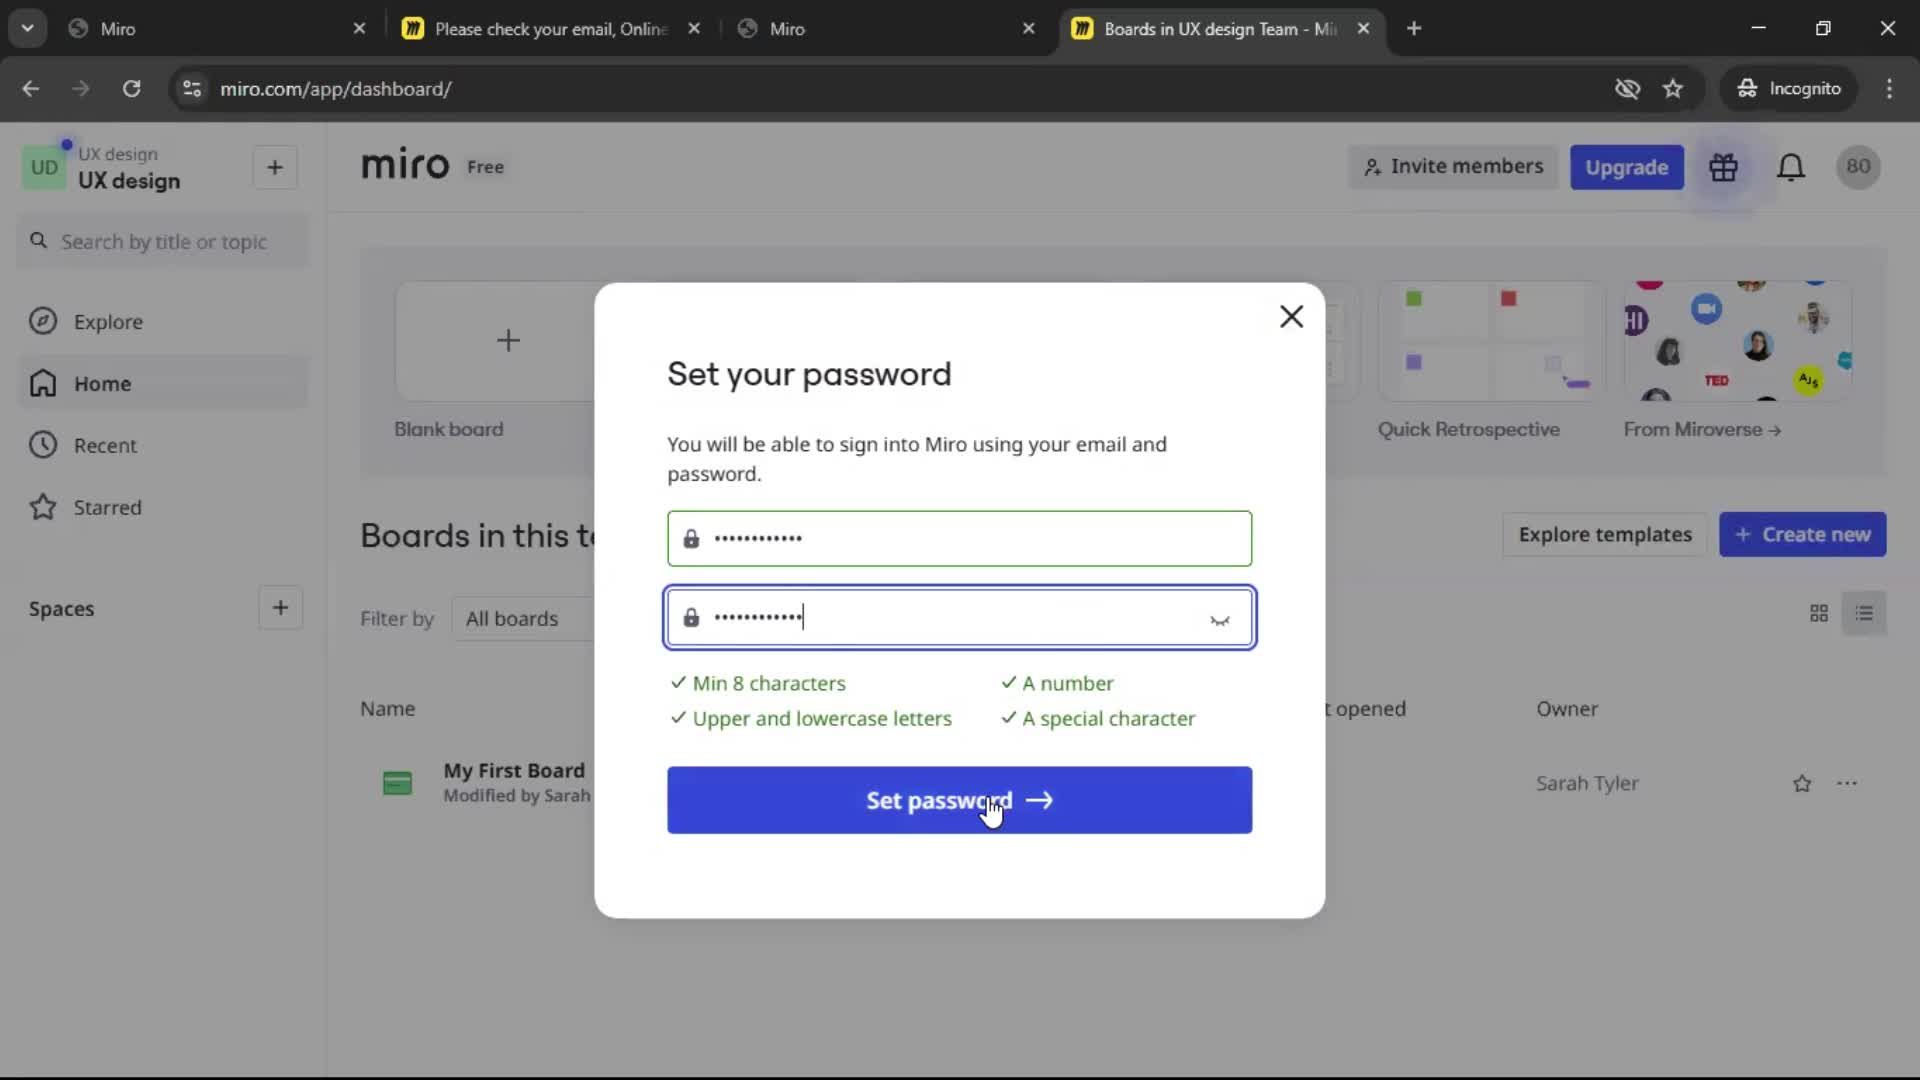1920x1080 pixels.
Task: Open Starred boards in sidebar
Action: (x=162, y=508)
